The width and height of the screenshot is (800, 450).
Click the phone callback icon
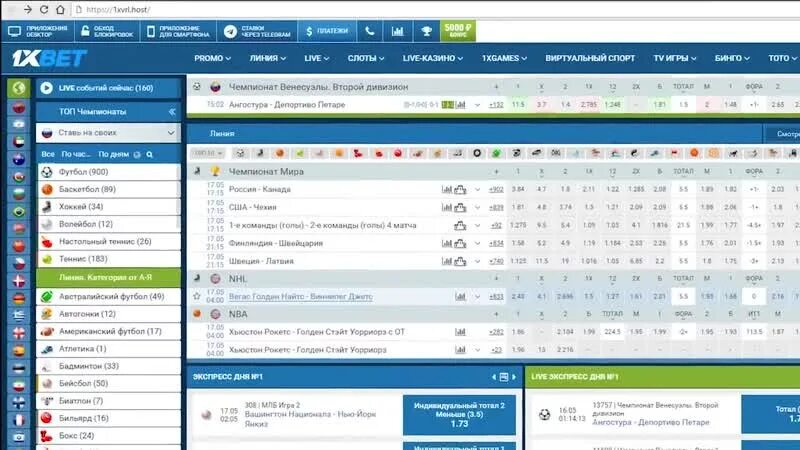click(370, 31)
